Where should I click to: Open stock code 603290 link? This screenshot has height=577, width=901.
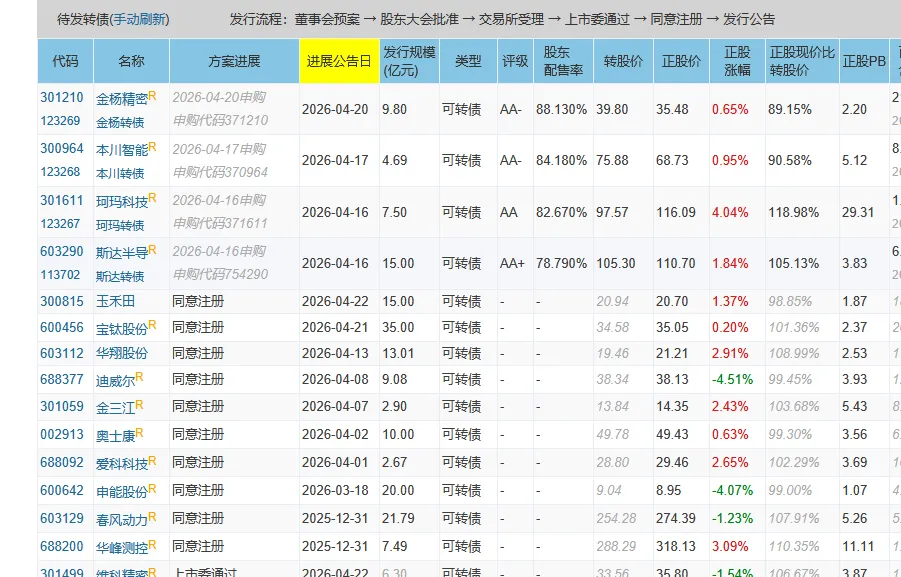61,252
